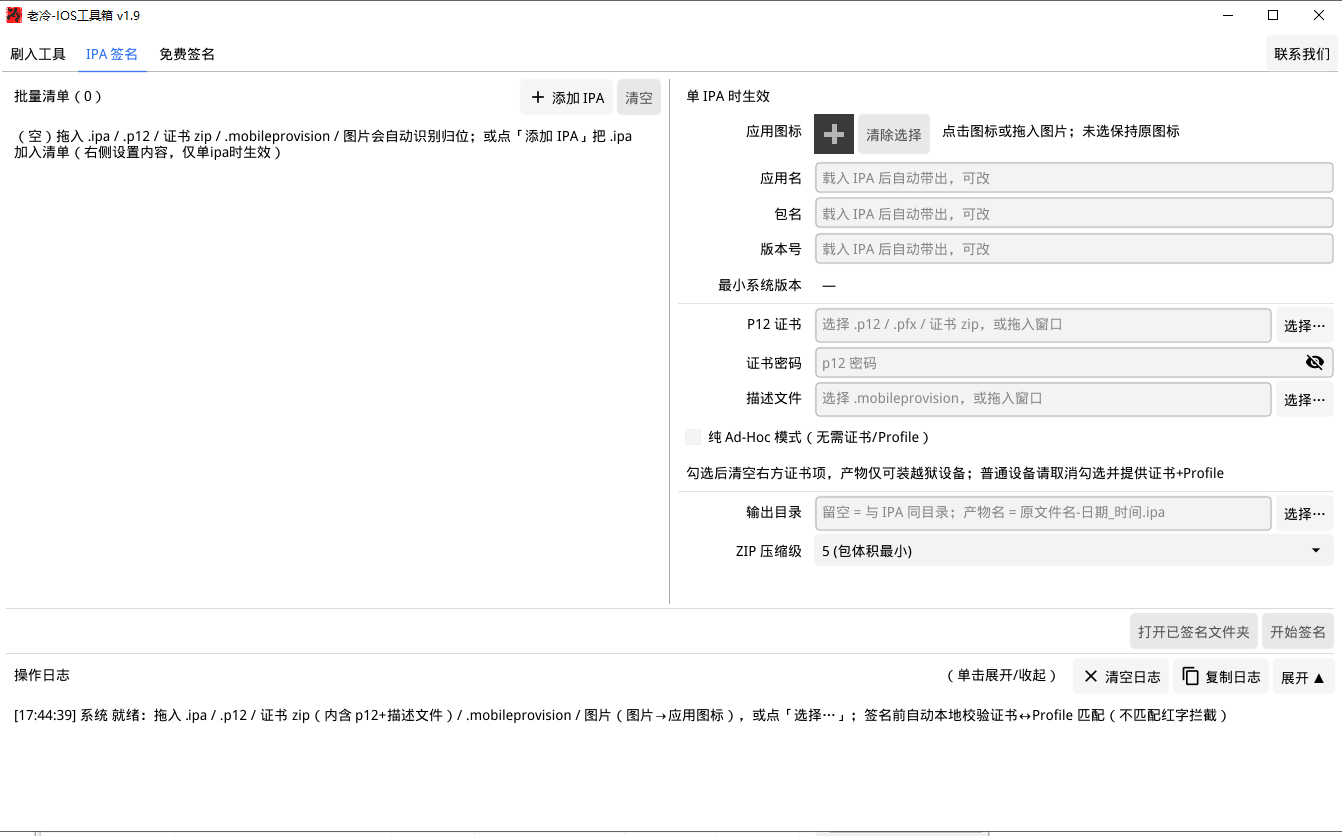Expand the log panel with 展开 button
The image size is (1342, 836).
coord(1303,677)
